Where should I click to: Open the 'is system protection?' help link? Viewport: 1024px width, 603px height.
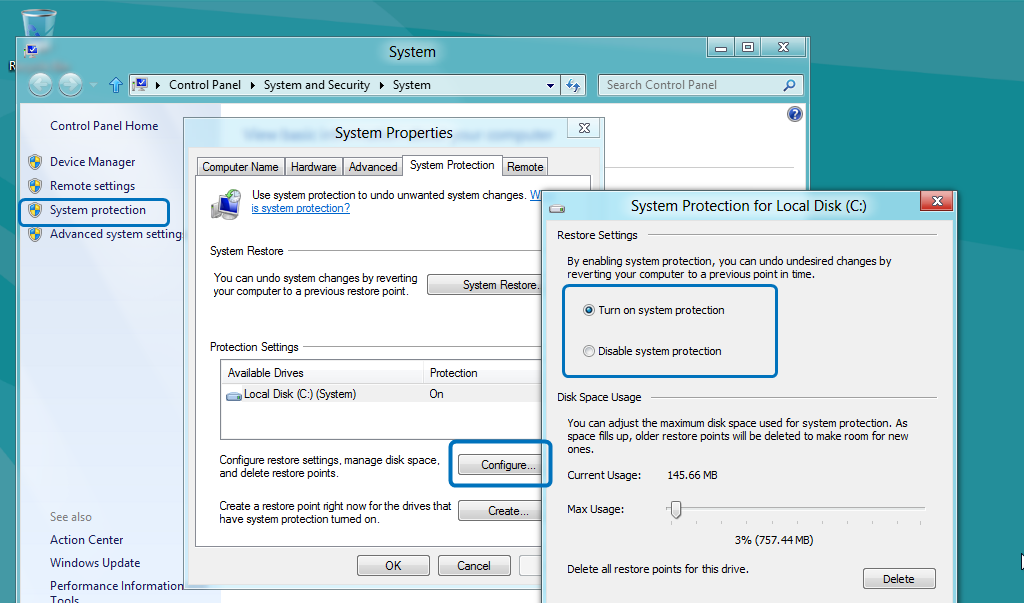tap(300, 208)
